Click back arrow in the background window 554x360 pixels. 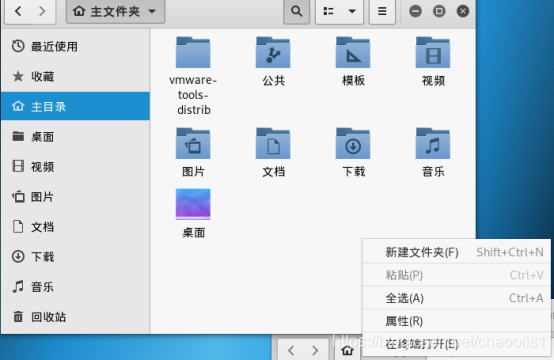click(x=291, y=350)
